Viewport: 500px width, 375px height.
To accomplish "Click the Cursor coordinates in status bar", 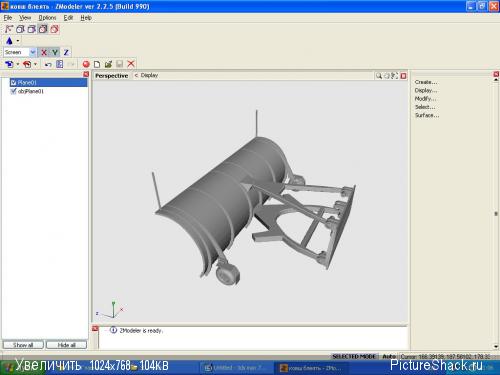I will pos(445,356).
